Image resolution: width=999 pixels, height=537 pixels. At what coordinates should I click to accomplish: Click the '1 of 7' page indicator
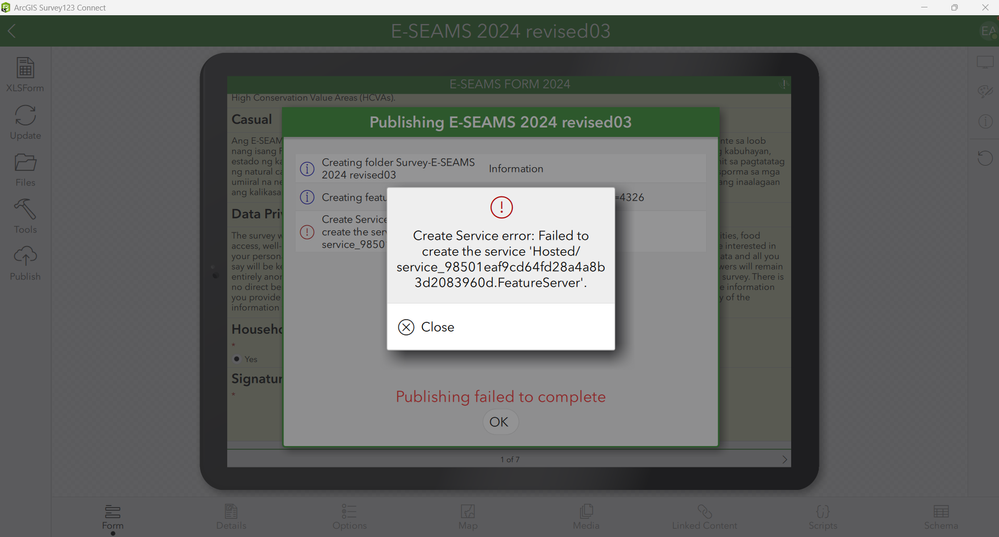coord(510,459)
